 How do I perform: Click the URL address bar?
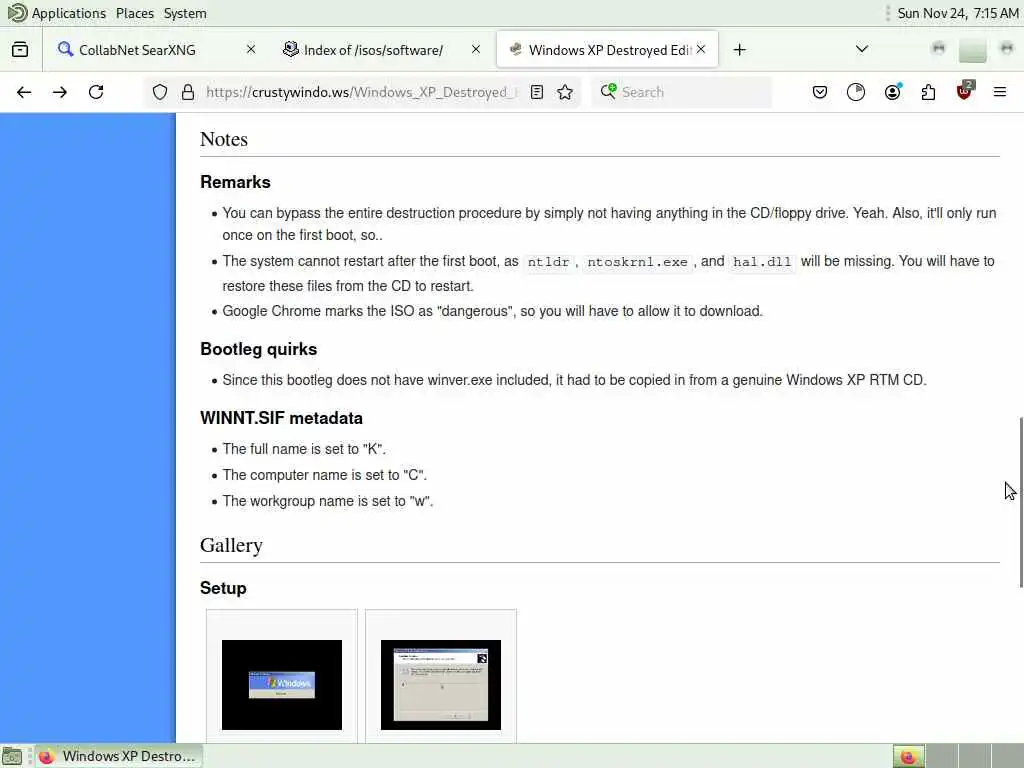360,92
